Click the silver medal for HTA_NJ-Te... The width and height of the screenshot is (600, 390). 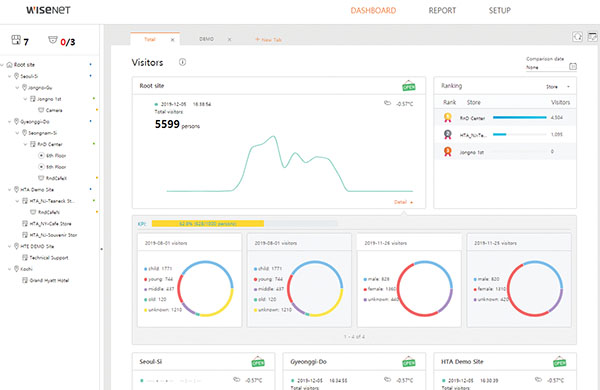[447, 134]
